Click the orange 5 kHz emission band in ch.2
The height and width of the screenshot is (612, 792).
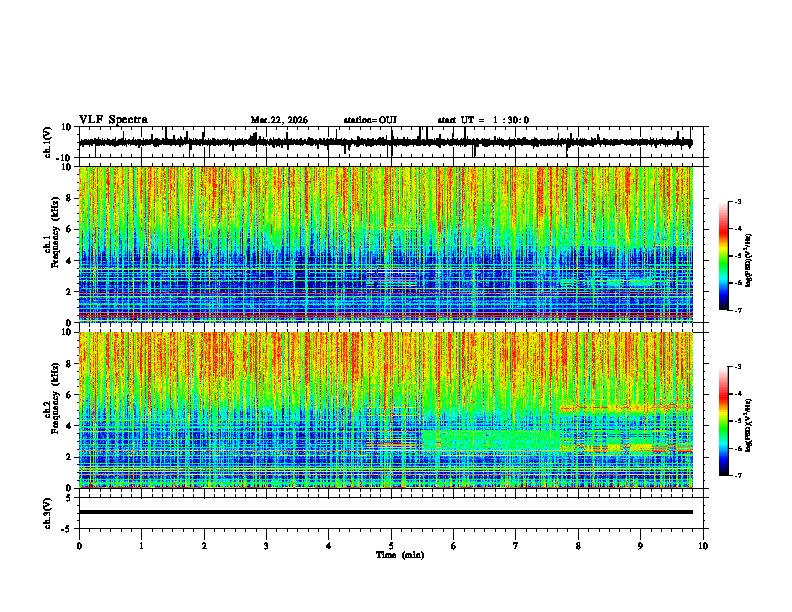point(626,407)
